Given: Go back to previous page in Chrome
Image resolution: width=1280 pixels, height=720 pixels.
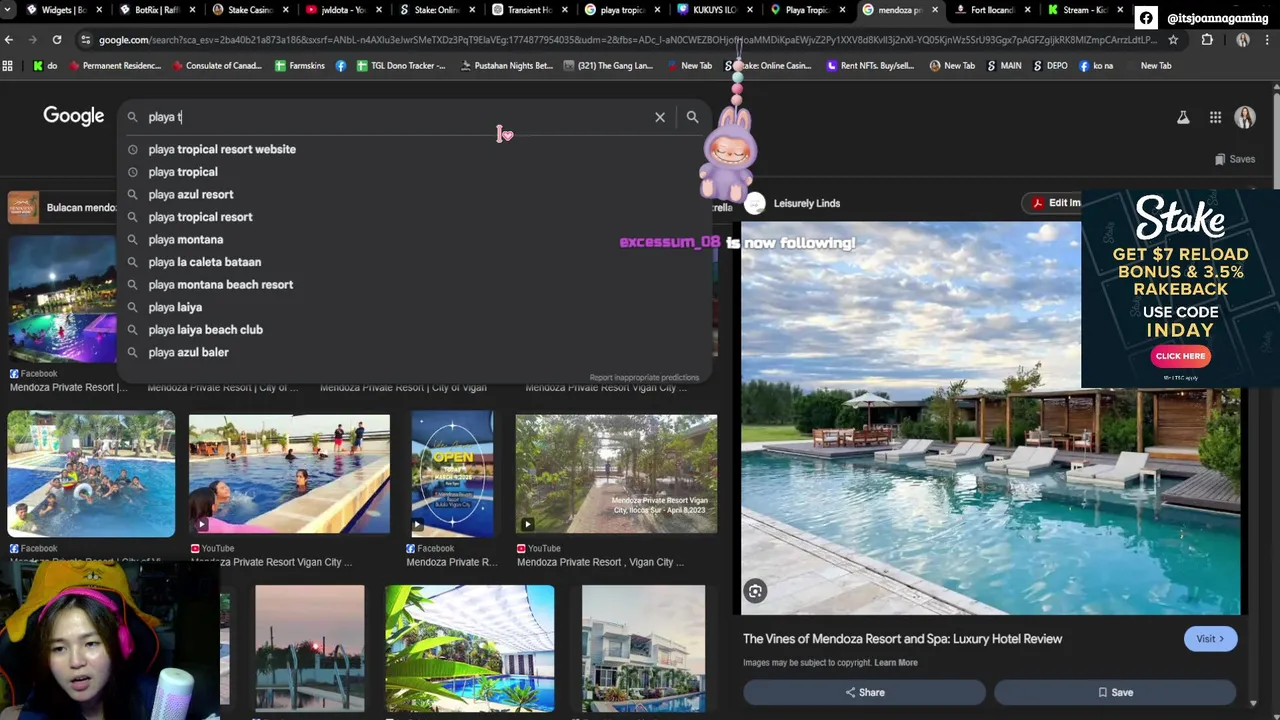Looking at the screenshot, I should pyautogui.click(x=9, y=40).
